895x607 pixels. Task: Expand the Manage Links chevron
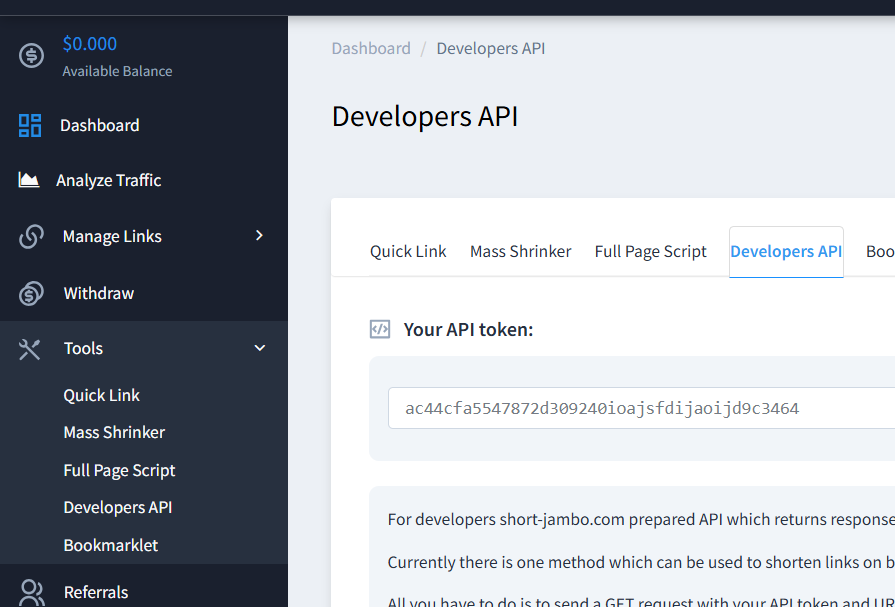(260, 236)
